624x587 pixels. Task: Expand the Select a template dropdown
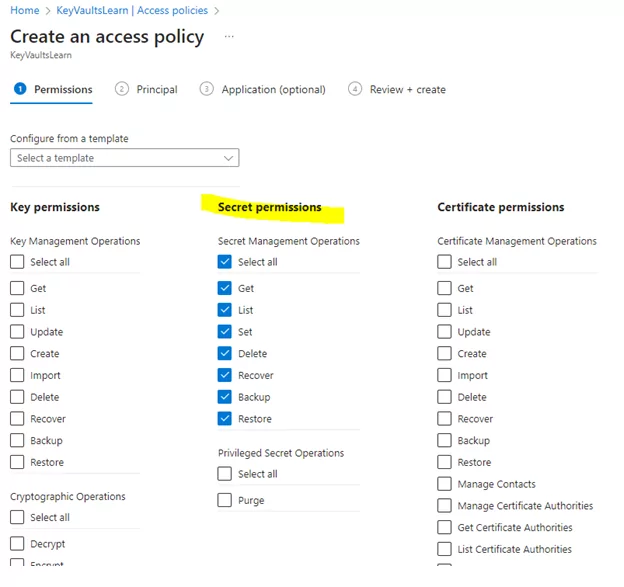(x=125, y=158)
